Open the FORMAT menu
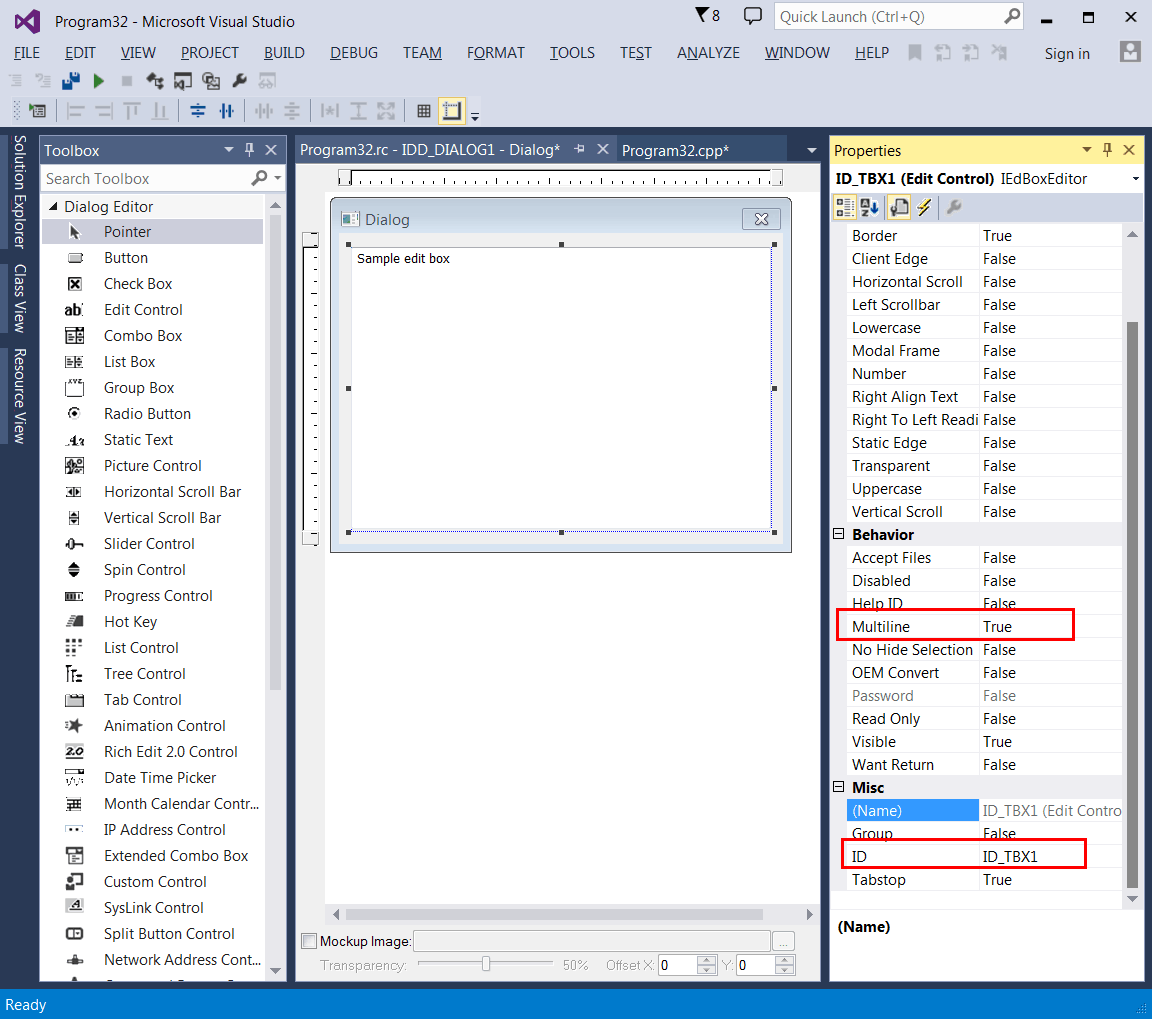This screenshot has width=1152, height=1019. tap(496, 53)
